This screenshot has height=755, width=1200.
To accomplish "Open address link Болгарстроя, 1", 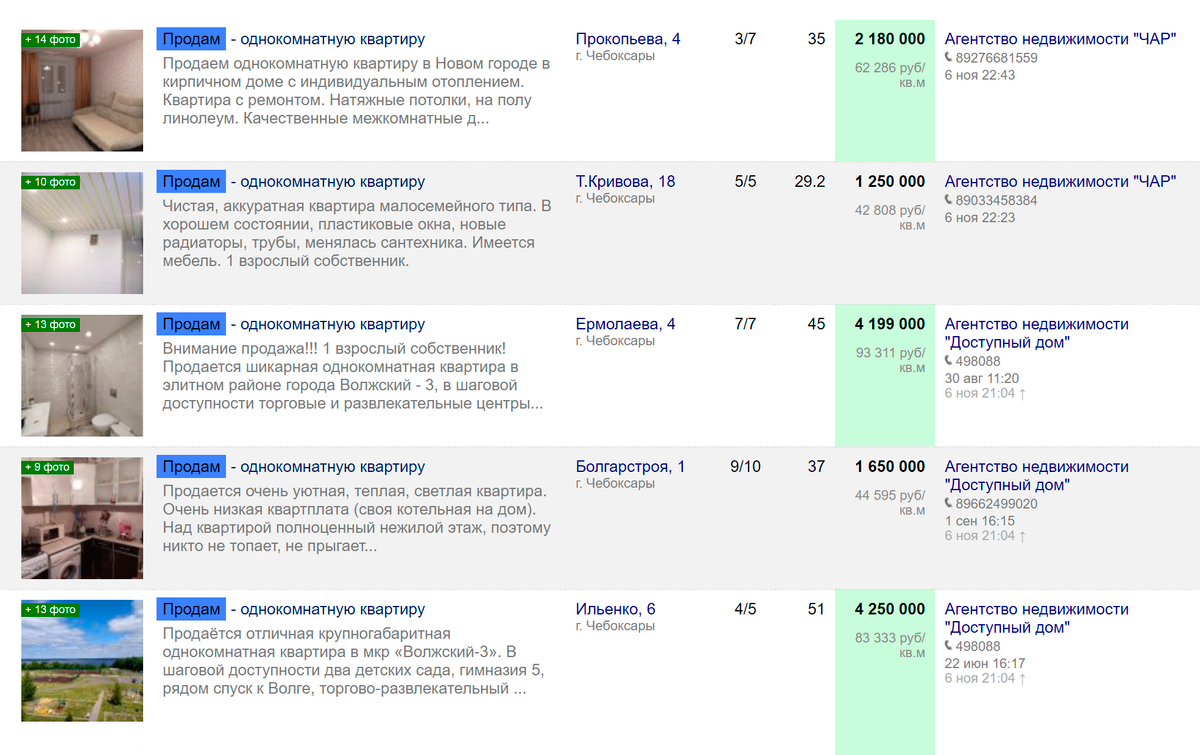I will 630,466.
